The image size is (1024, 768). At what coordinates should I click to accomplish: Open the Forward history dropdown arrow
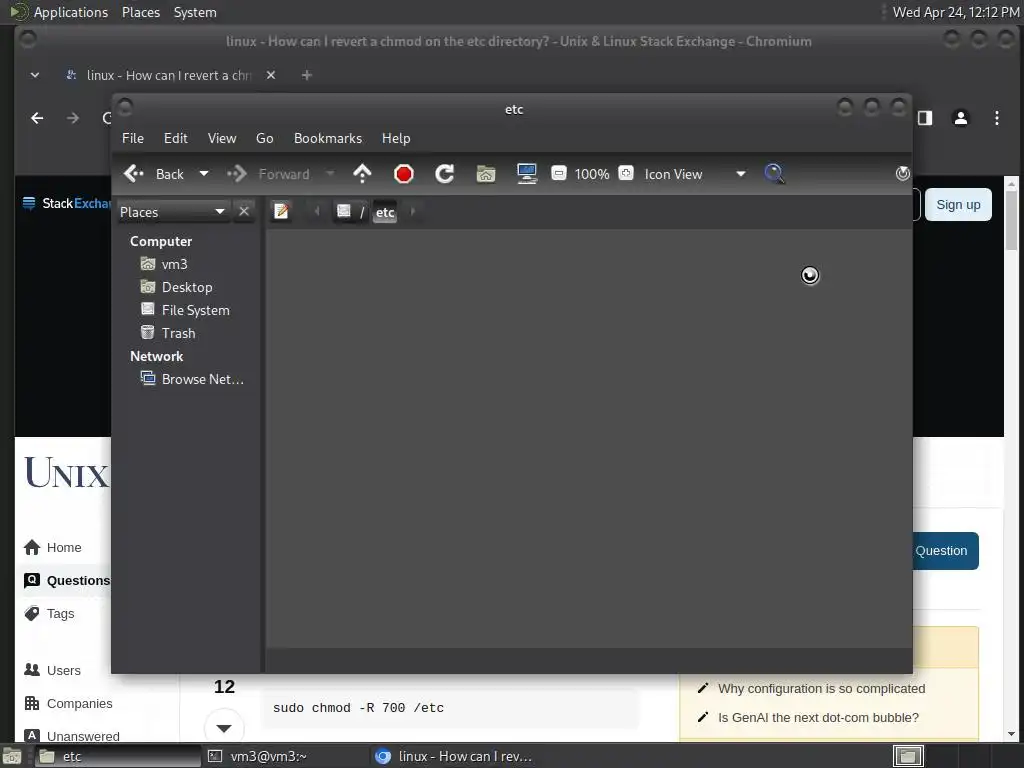pyautogui.click(x=330, y=174)
